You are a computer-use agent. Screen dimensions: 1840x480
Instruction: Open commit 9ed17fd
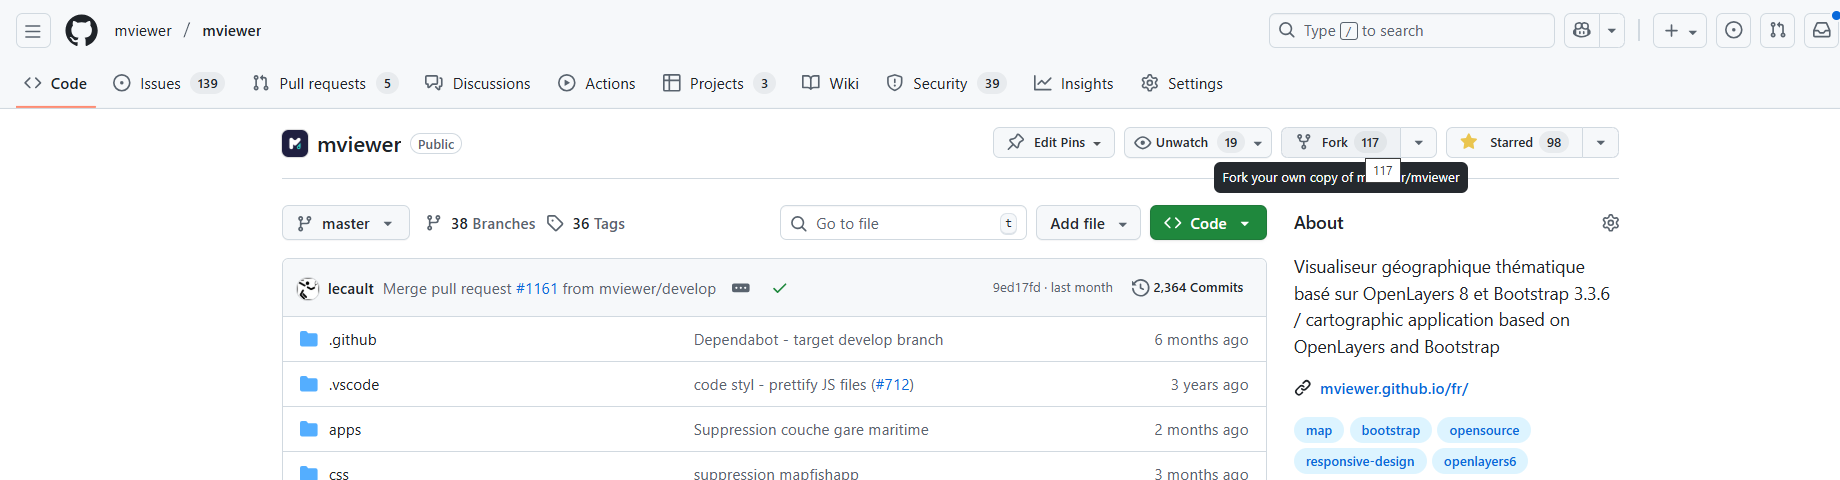point(1016,288)
